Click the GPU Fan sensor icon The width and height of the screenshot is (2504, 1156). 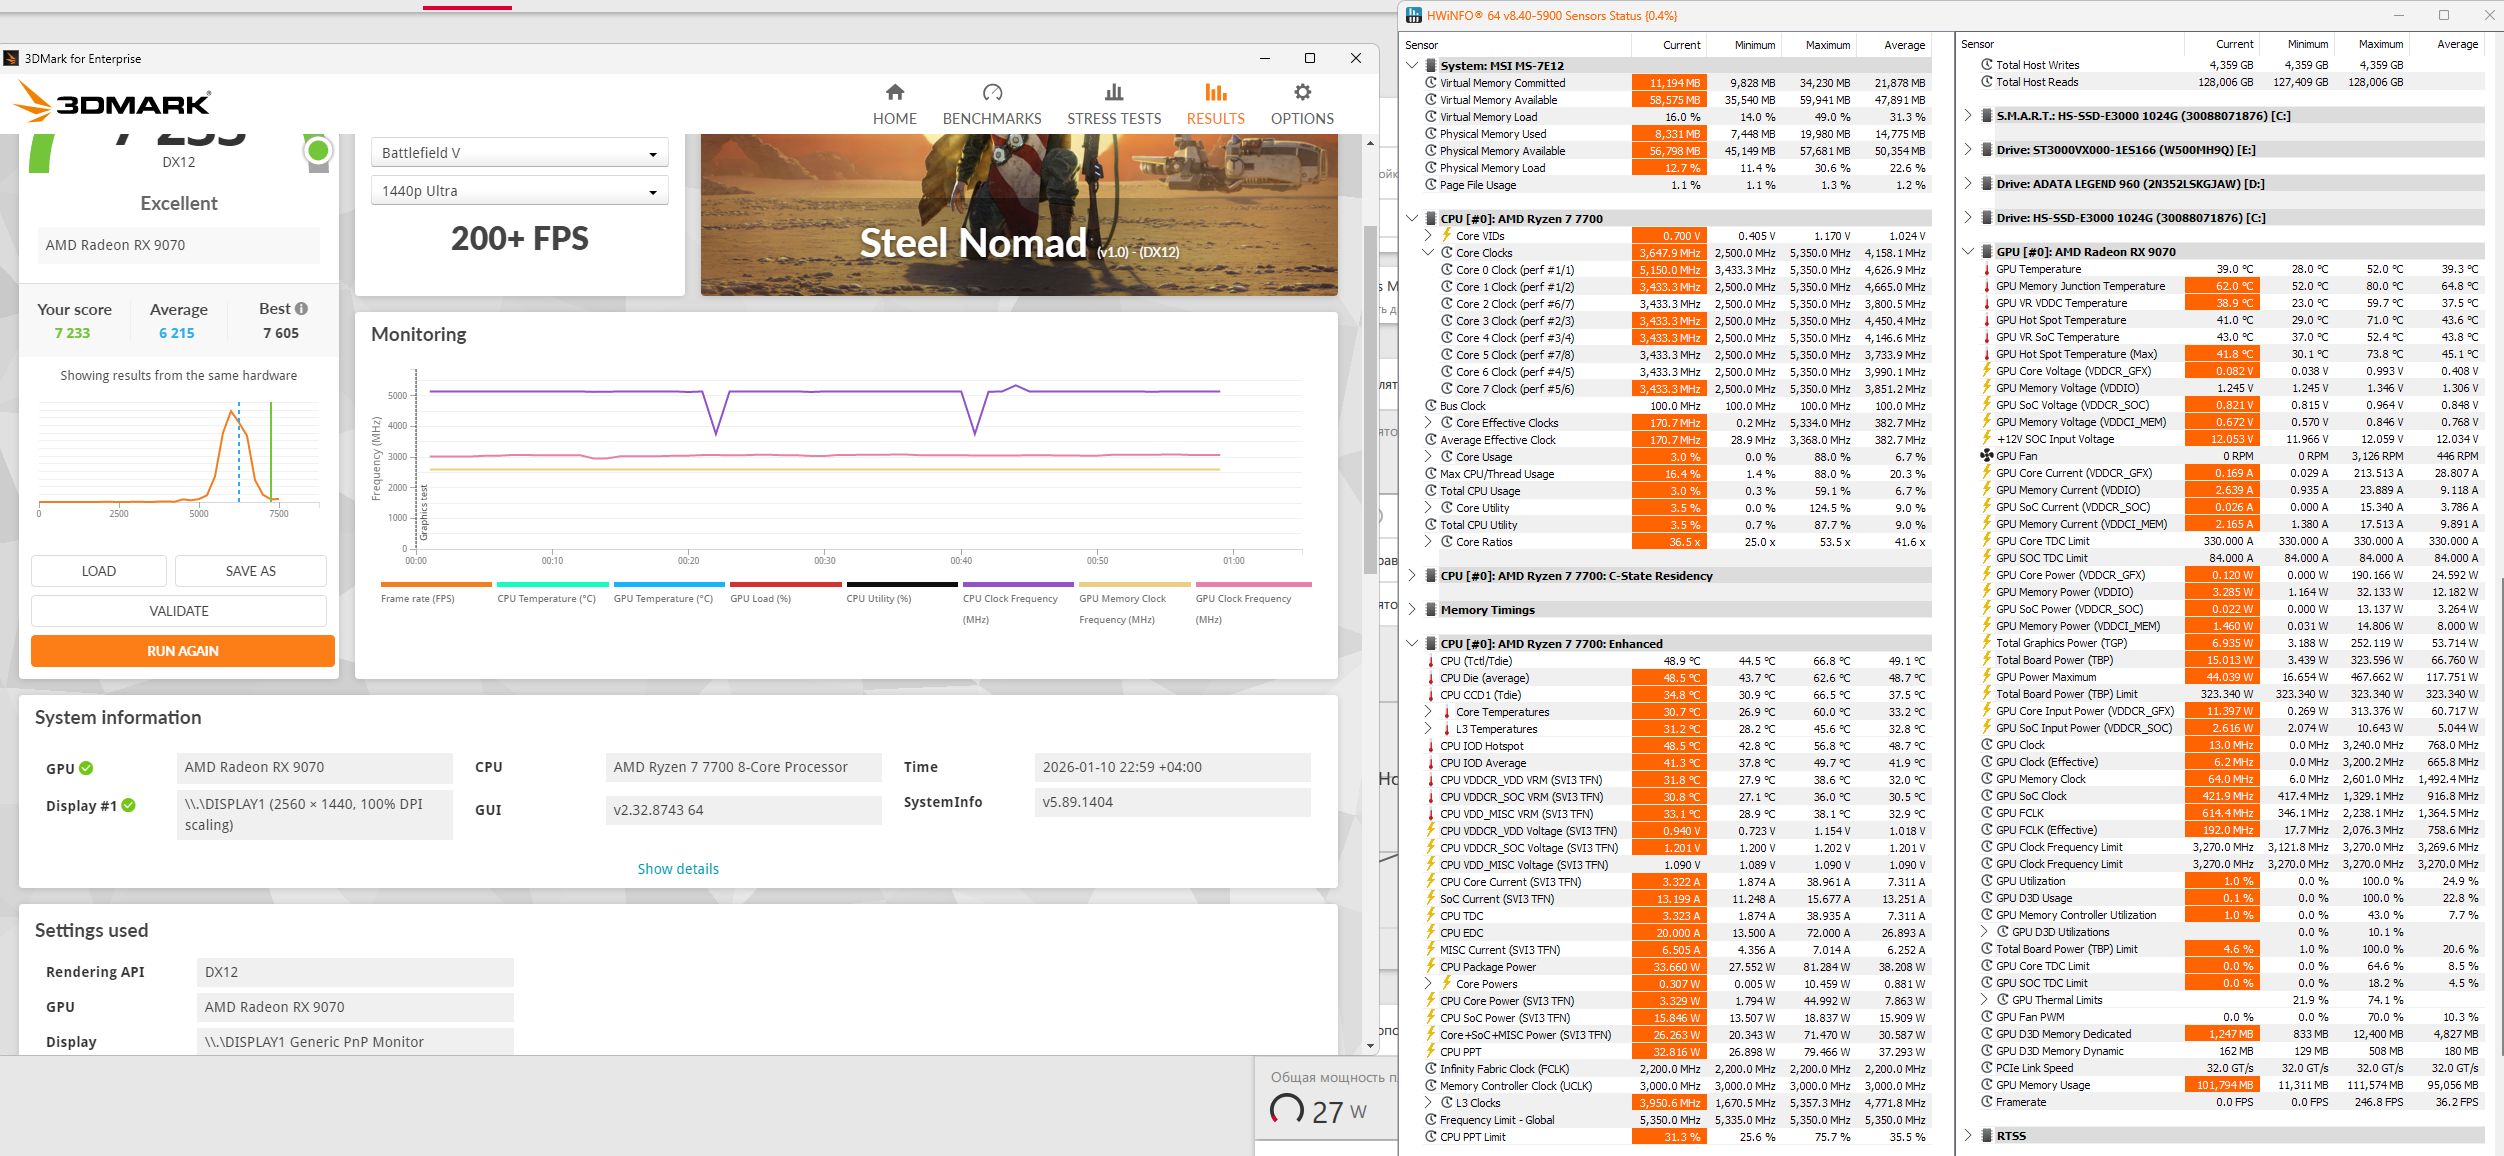tap(1987, 456)
